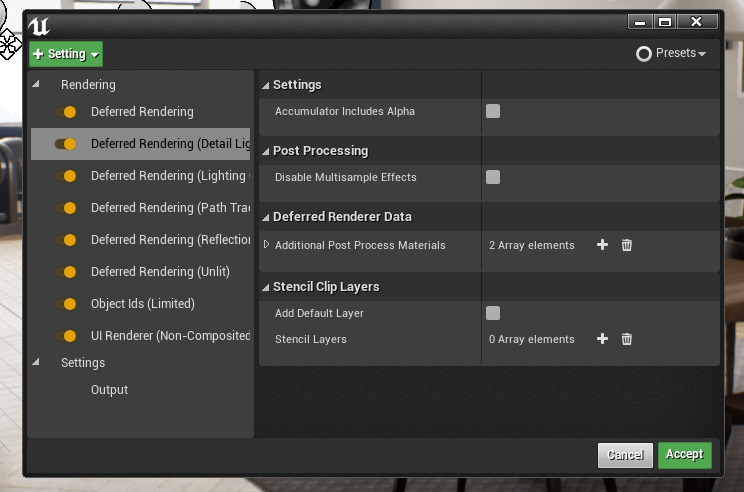
Task: Maximize the settings window
Action: point(665,22)
